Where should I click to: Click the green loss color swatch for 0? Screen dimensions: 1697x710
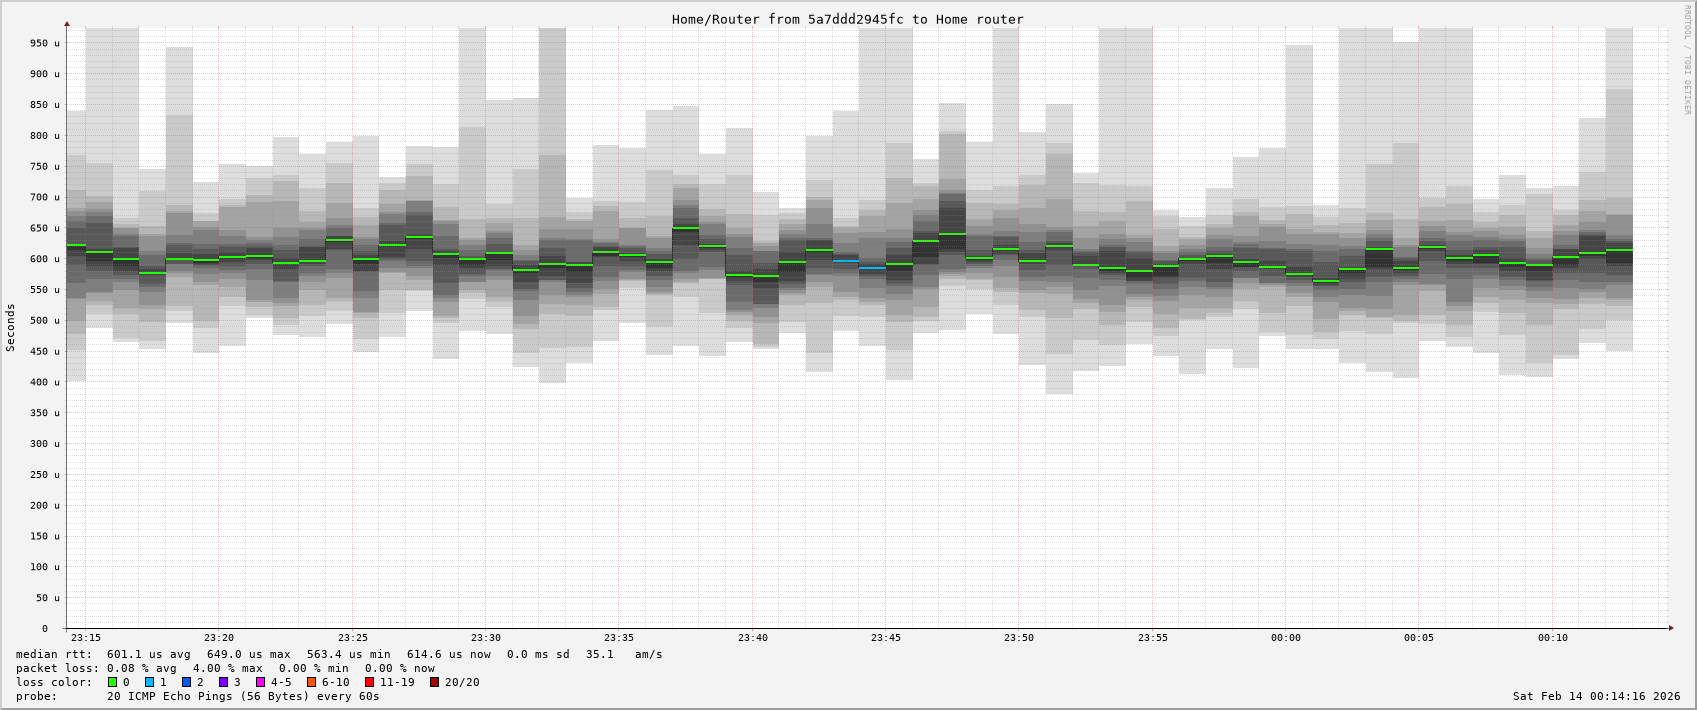point(113,682)
